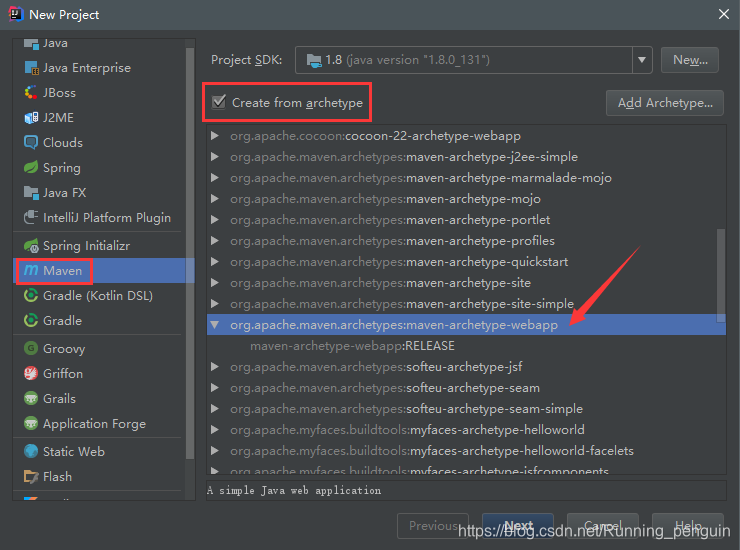Choose the Clouds icon
This screenshot has height=550, width=740.
(31, 143)
